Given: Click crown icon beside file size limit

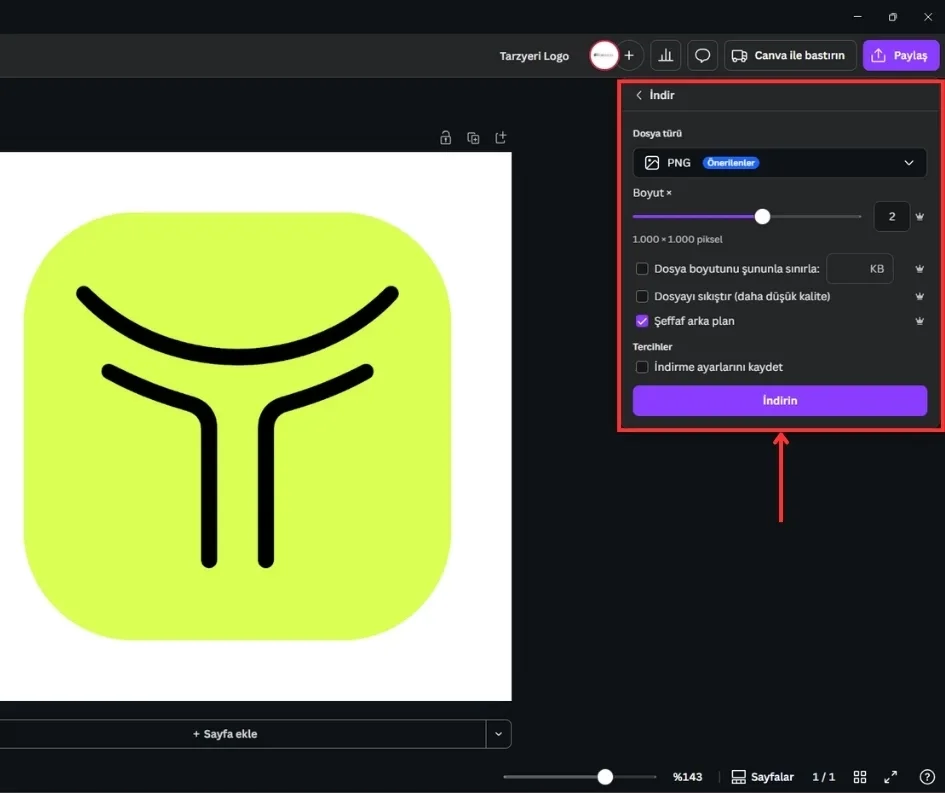Looking at the screenshot, I should pos(920,269).
